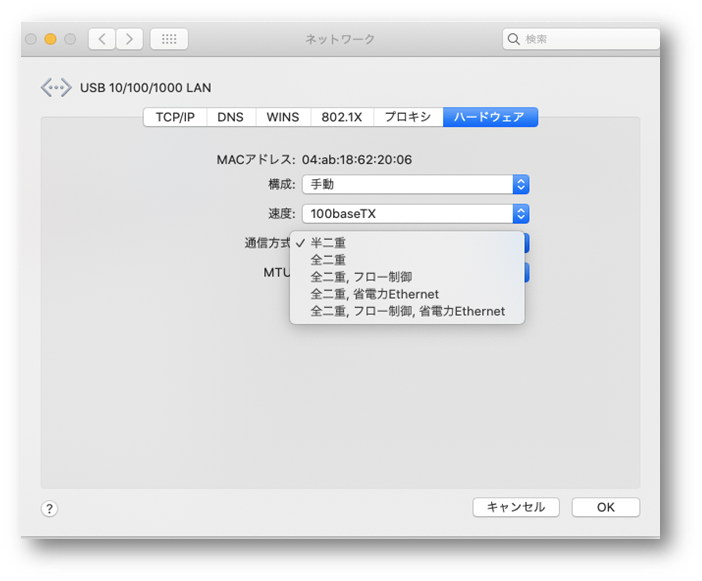
Task: Click the USB 10/100/1000 LAN title
Action: 146,88
